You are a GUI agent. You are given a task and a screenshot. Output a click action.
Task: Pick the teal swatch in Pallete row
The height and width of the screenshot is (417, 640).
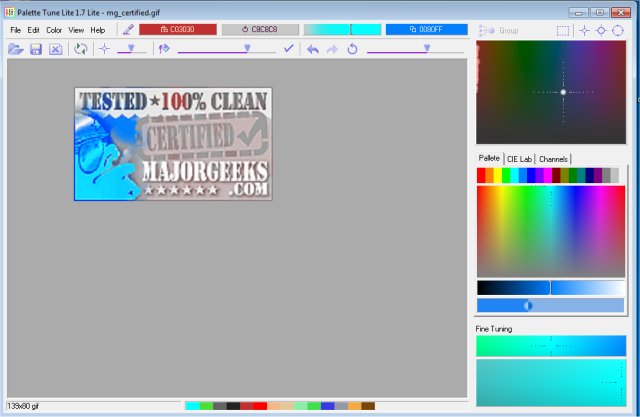click(x=581, y=175)
